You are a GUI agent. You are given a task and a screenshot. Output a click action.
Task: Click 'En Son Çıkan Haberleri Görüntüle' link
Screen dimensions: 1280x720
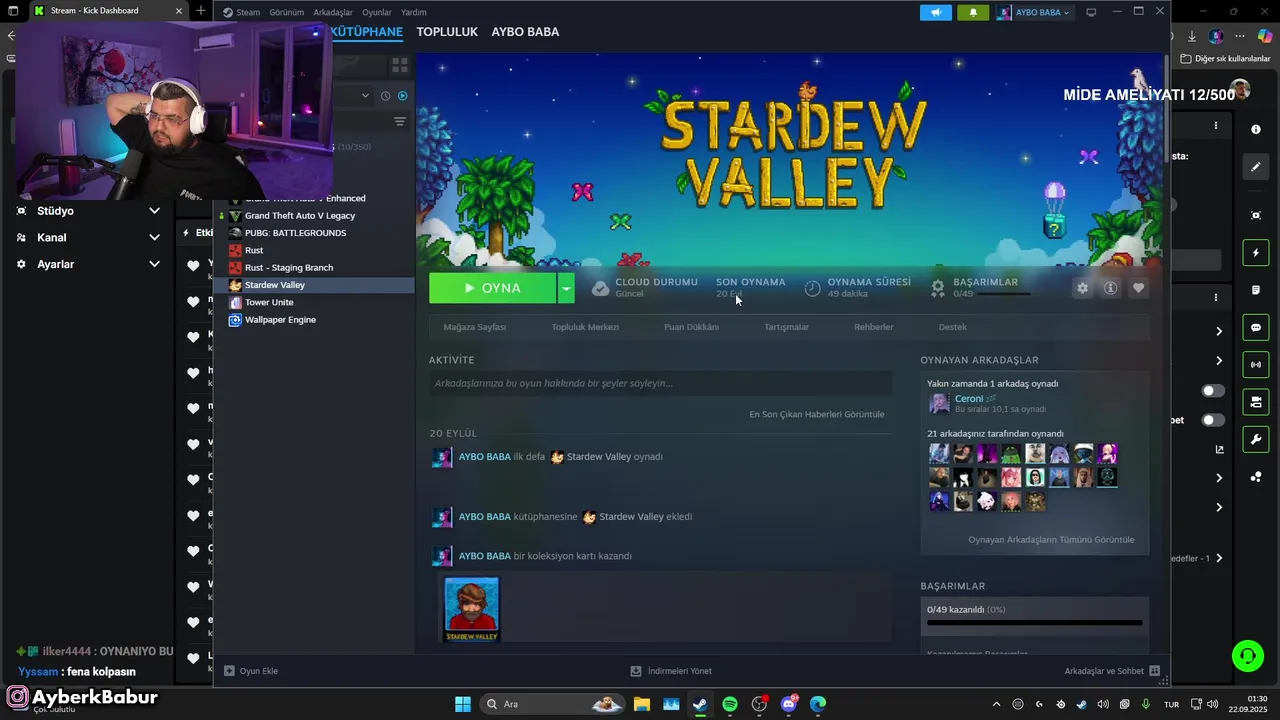coord(817,414)
